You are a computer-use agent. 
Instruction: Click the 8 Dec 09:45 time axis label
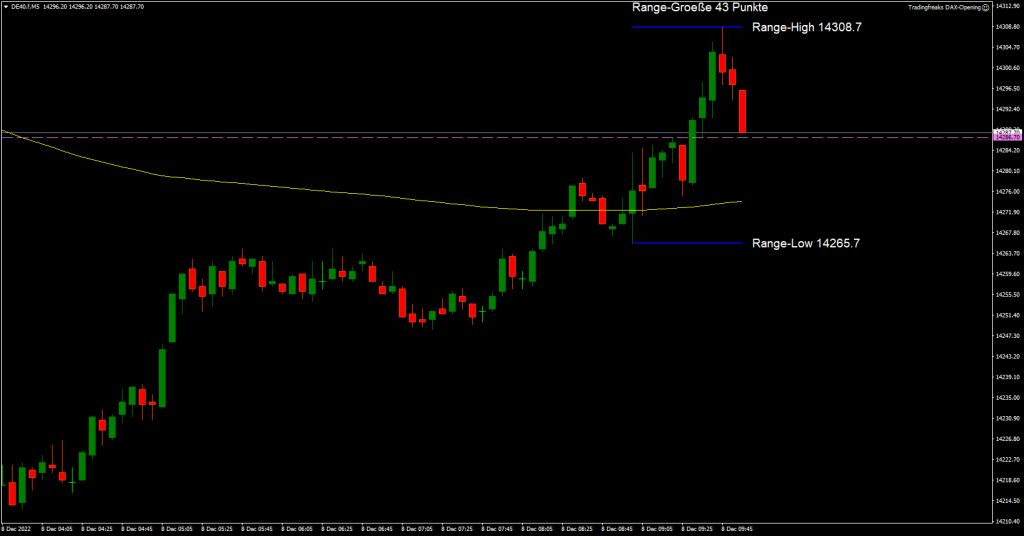(739, 528)
